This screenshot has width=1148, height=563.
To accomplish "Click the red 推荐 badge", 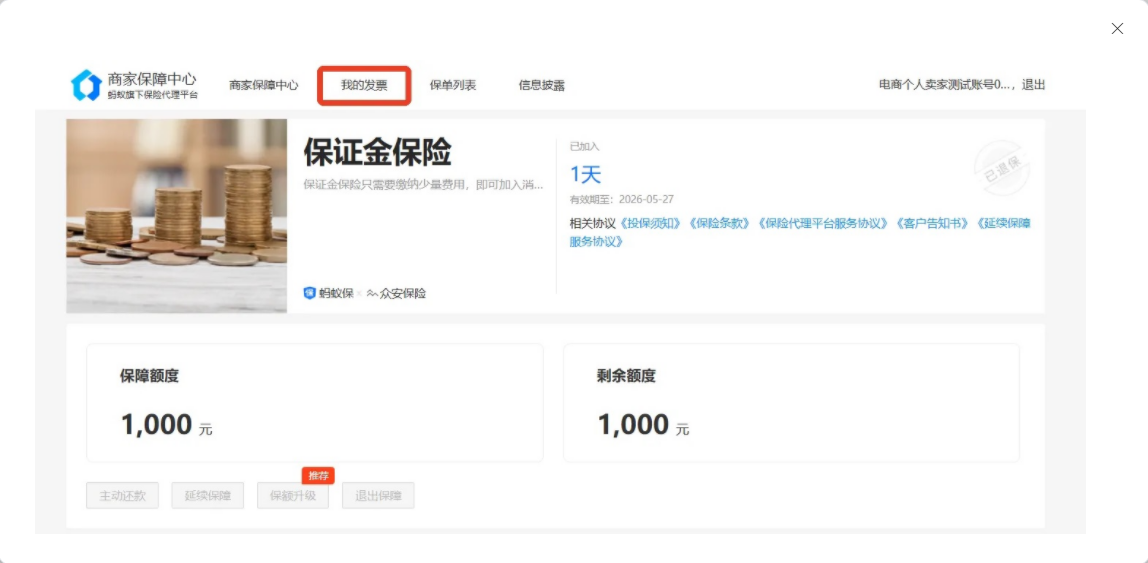I will point(318,476).
